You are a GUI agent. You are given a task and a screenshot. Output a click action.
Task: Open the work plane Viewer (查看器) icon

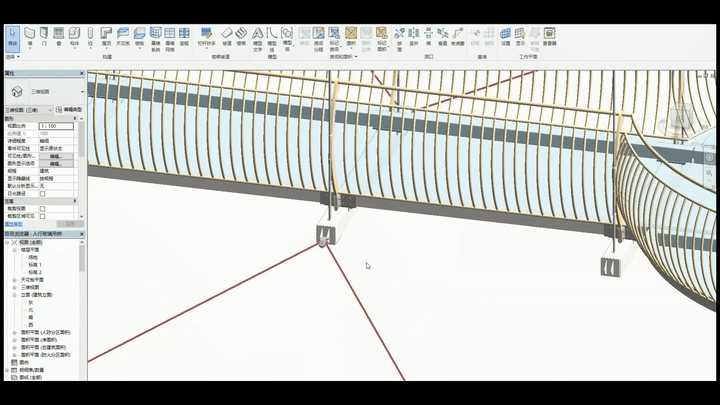(x=550, y=36)
